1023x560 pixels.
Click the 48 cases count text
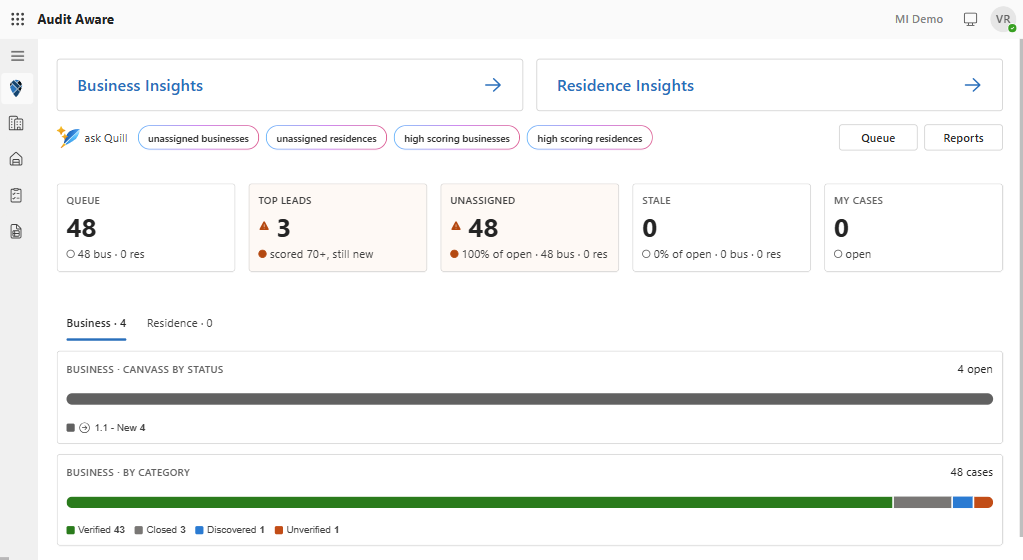pos(971,473)
